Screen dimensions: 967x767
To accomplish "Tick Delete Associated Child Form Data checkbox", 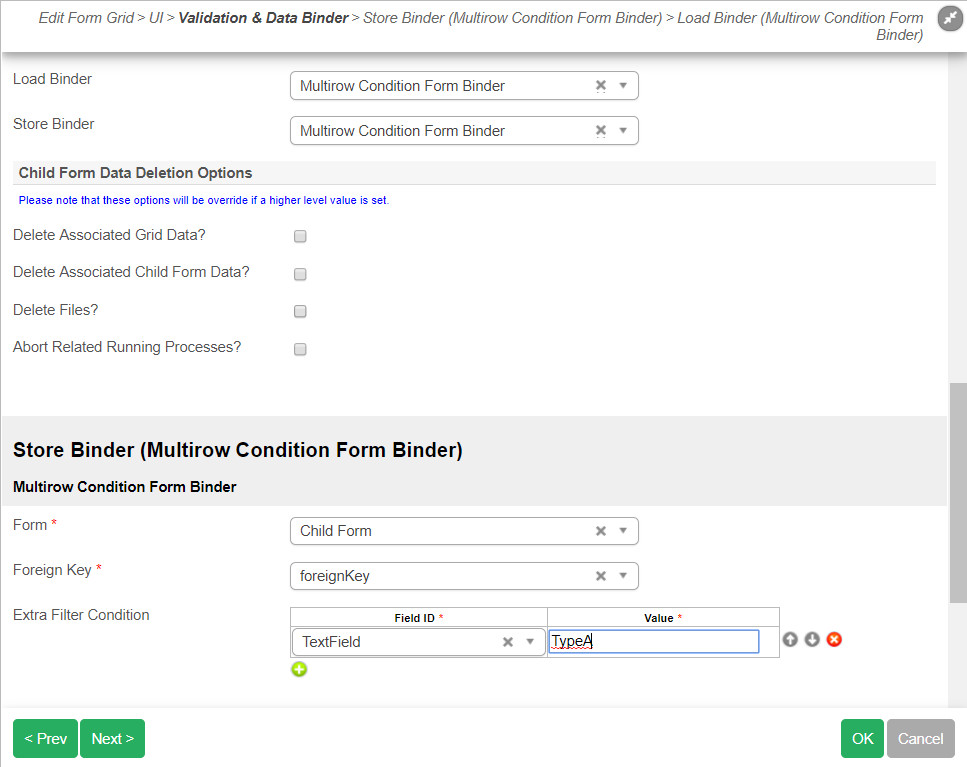I will pos(300,274).
